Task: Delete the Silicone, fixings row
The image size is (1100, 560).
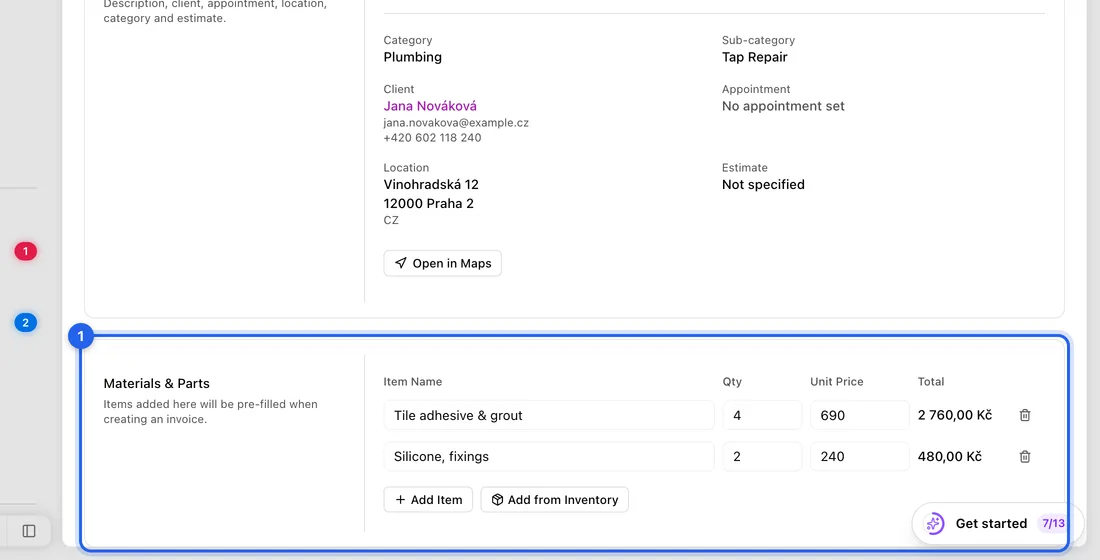Action: coord(1025,457)
